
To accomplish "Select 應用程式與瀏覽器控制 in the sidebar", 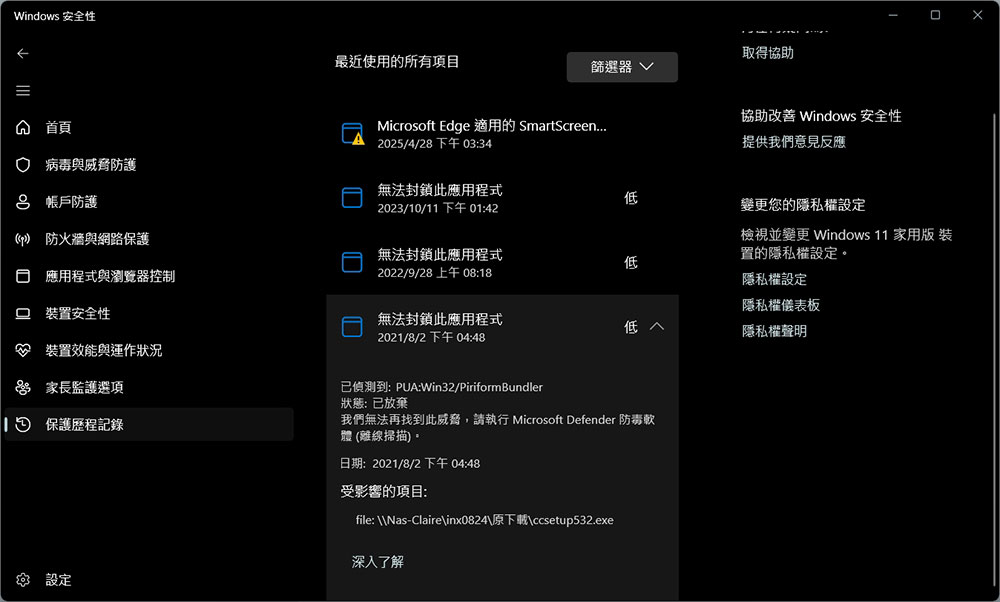I will pos(110,276).
